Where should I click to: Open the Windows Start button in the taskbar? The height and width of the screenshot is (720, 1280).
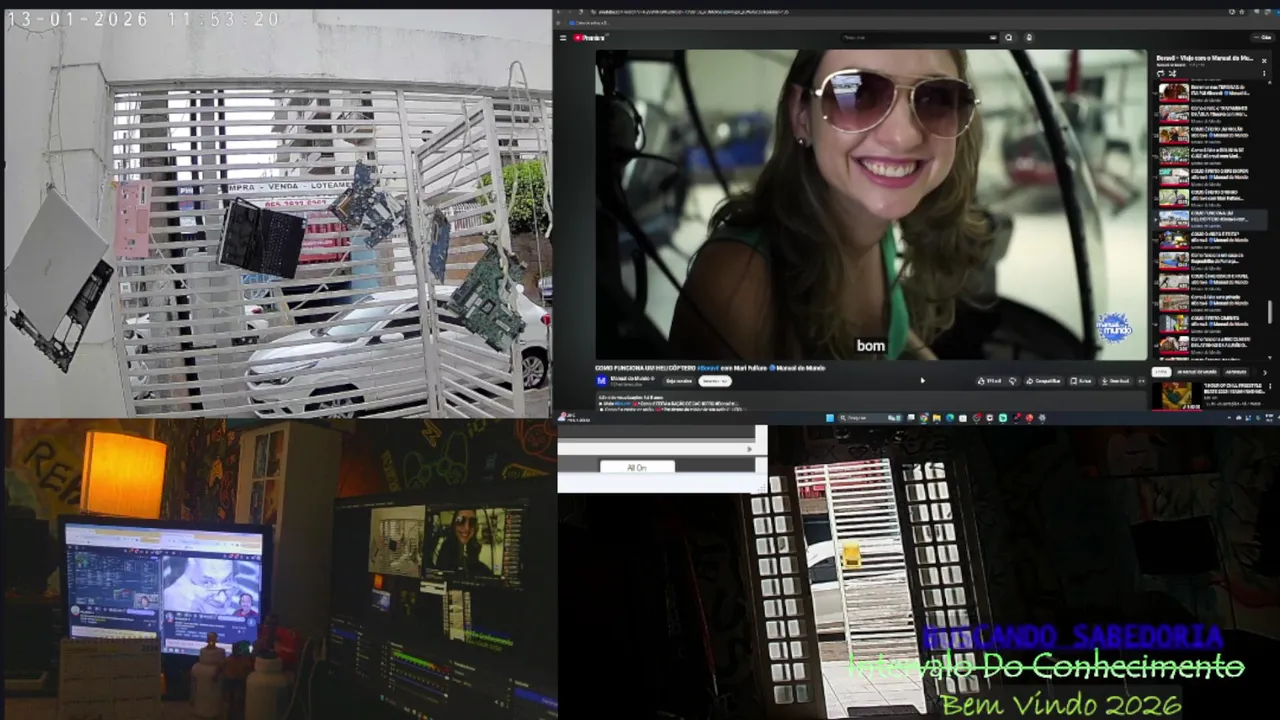pos(830,418)
